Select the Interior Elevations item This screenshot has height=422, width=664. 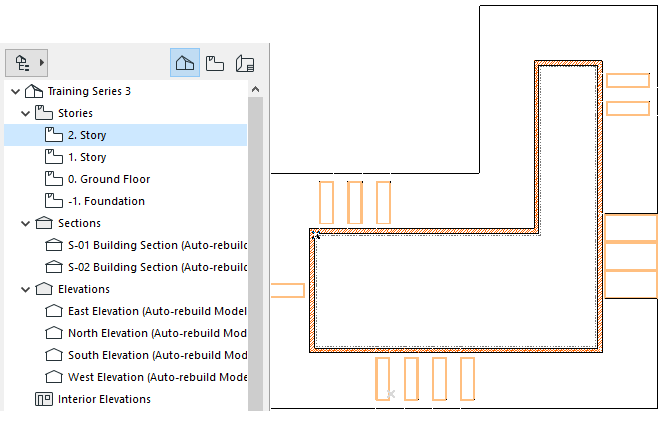click(104, 399)
